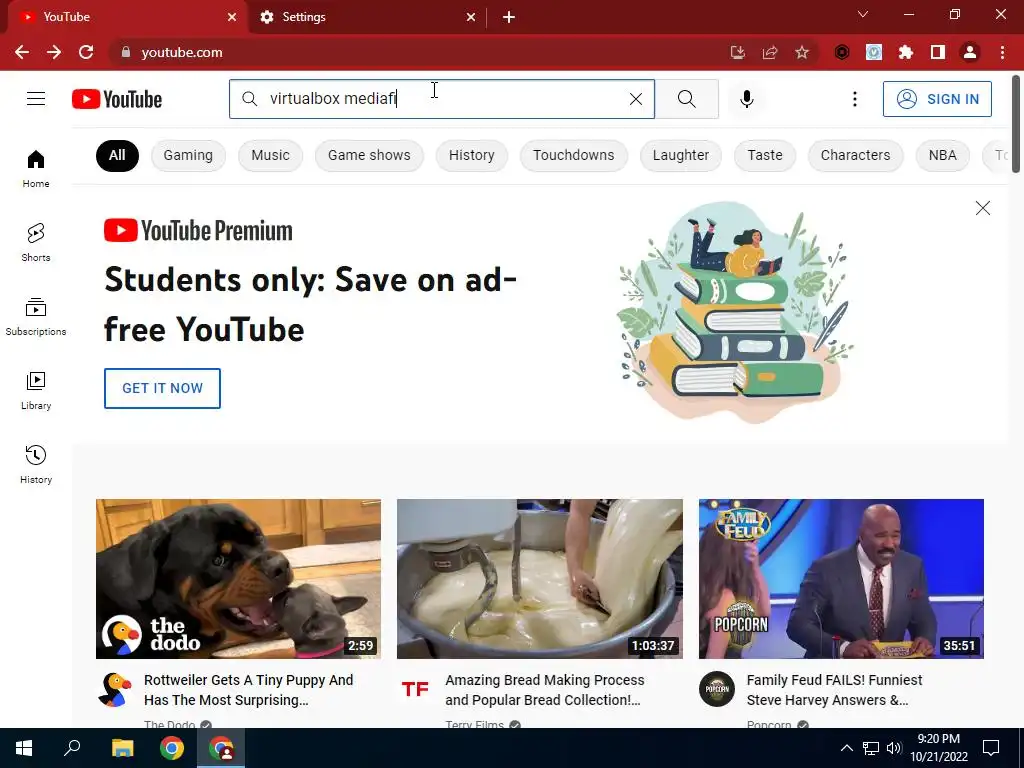Click the share page icon

[770, 52]
